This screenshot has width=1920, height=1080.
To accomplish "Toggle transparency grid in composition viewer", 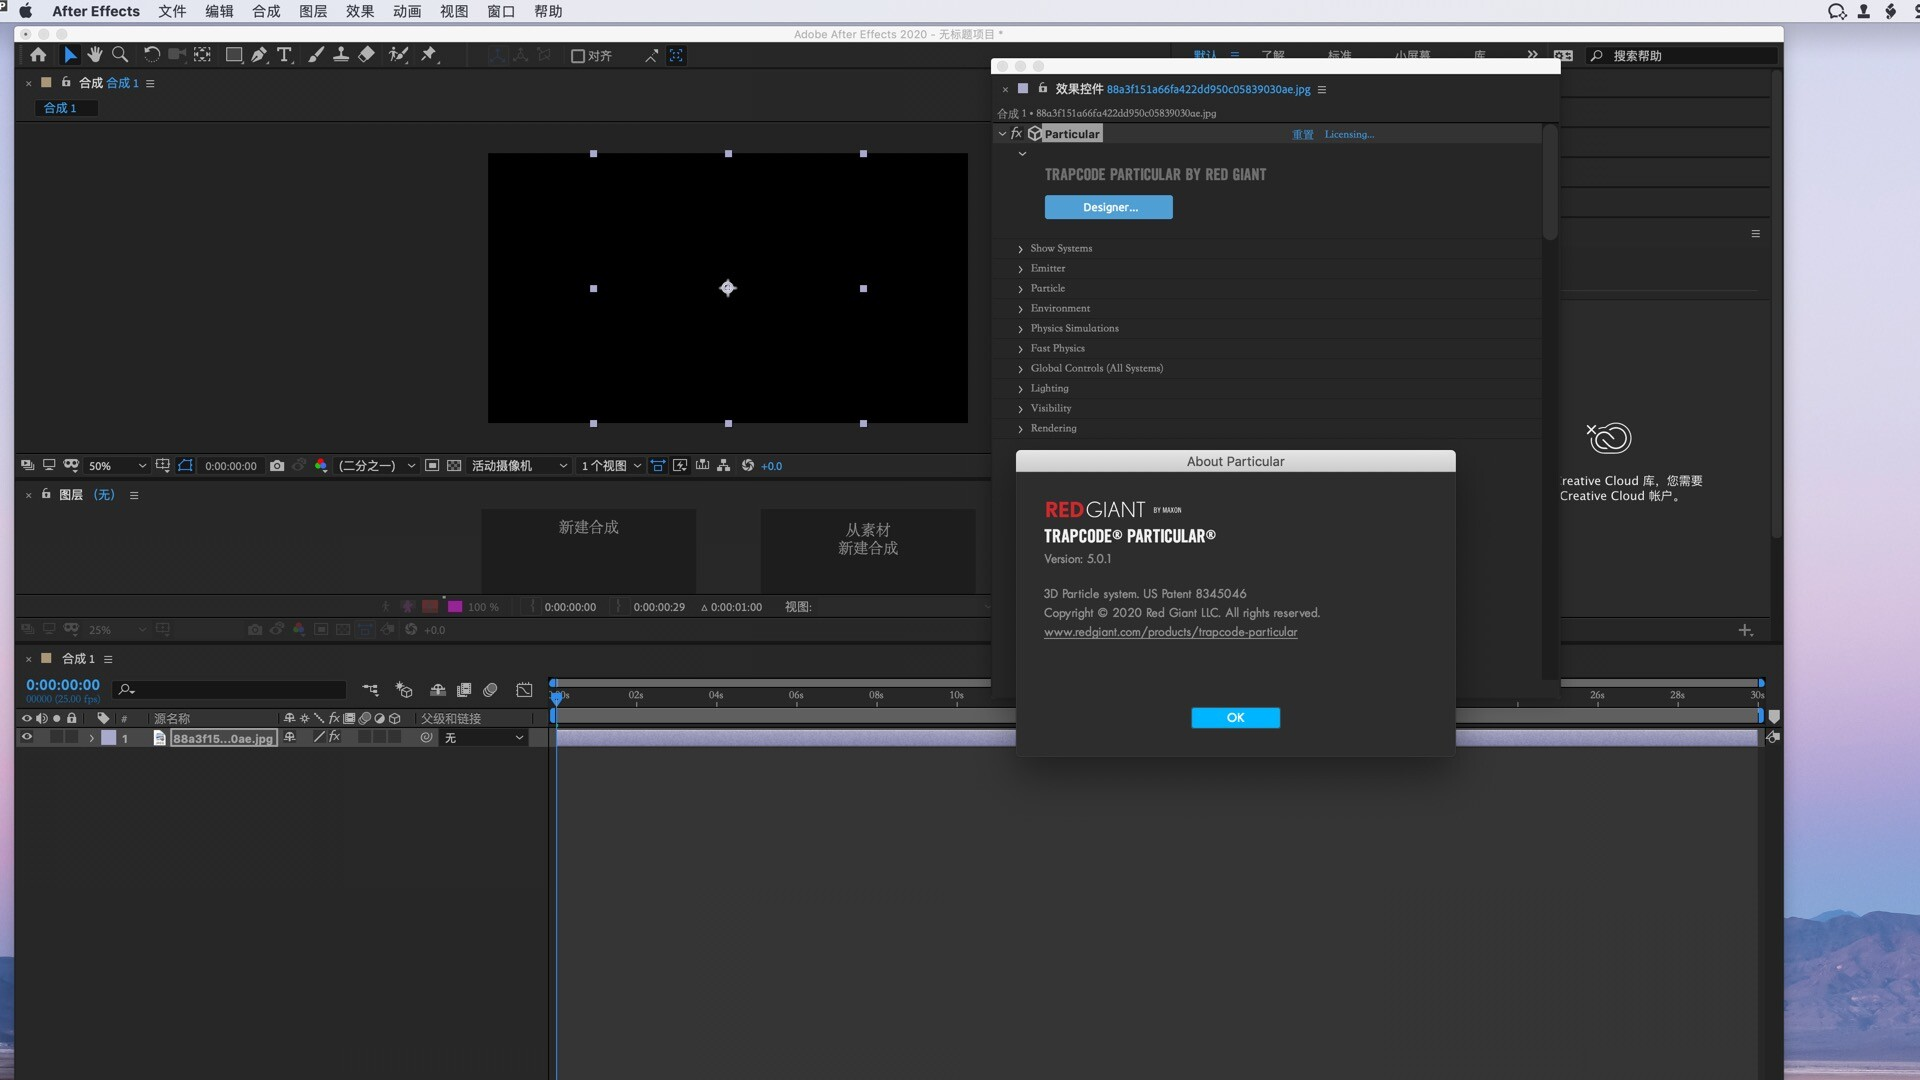I will (x=454, y=465).
